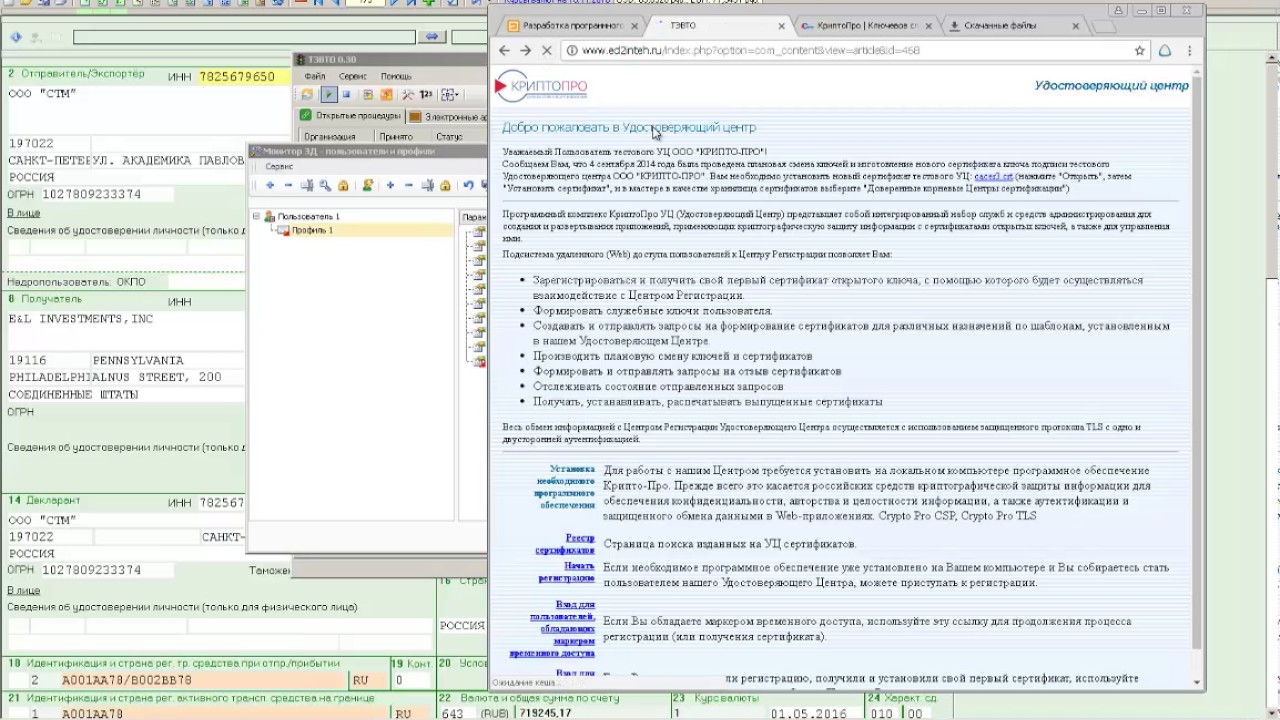The width and height of the screenshot is (1280, 720).
Task: Click the browser Forward arrow
Action: 526,50
